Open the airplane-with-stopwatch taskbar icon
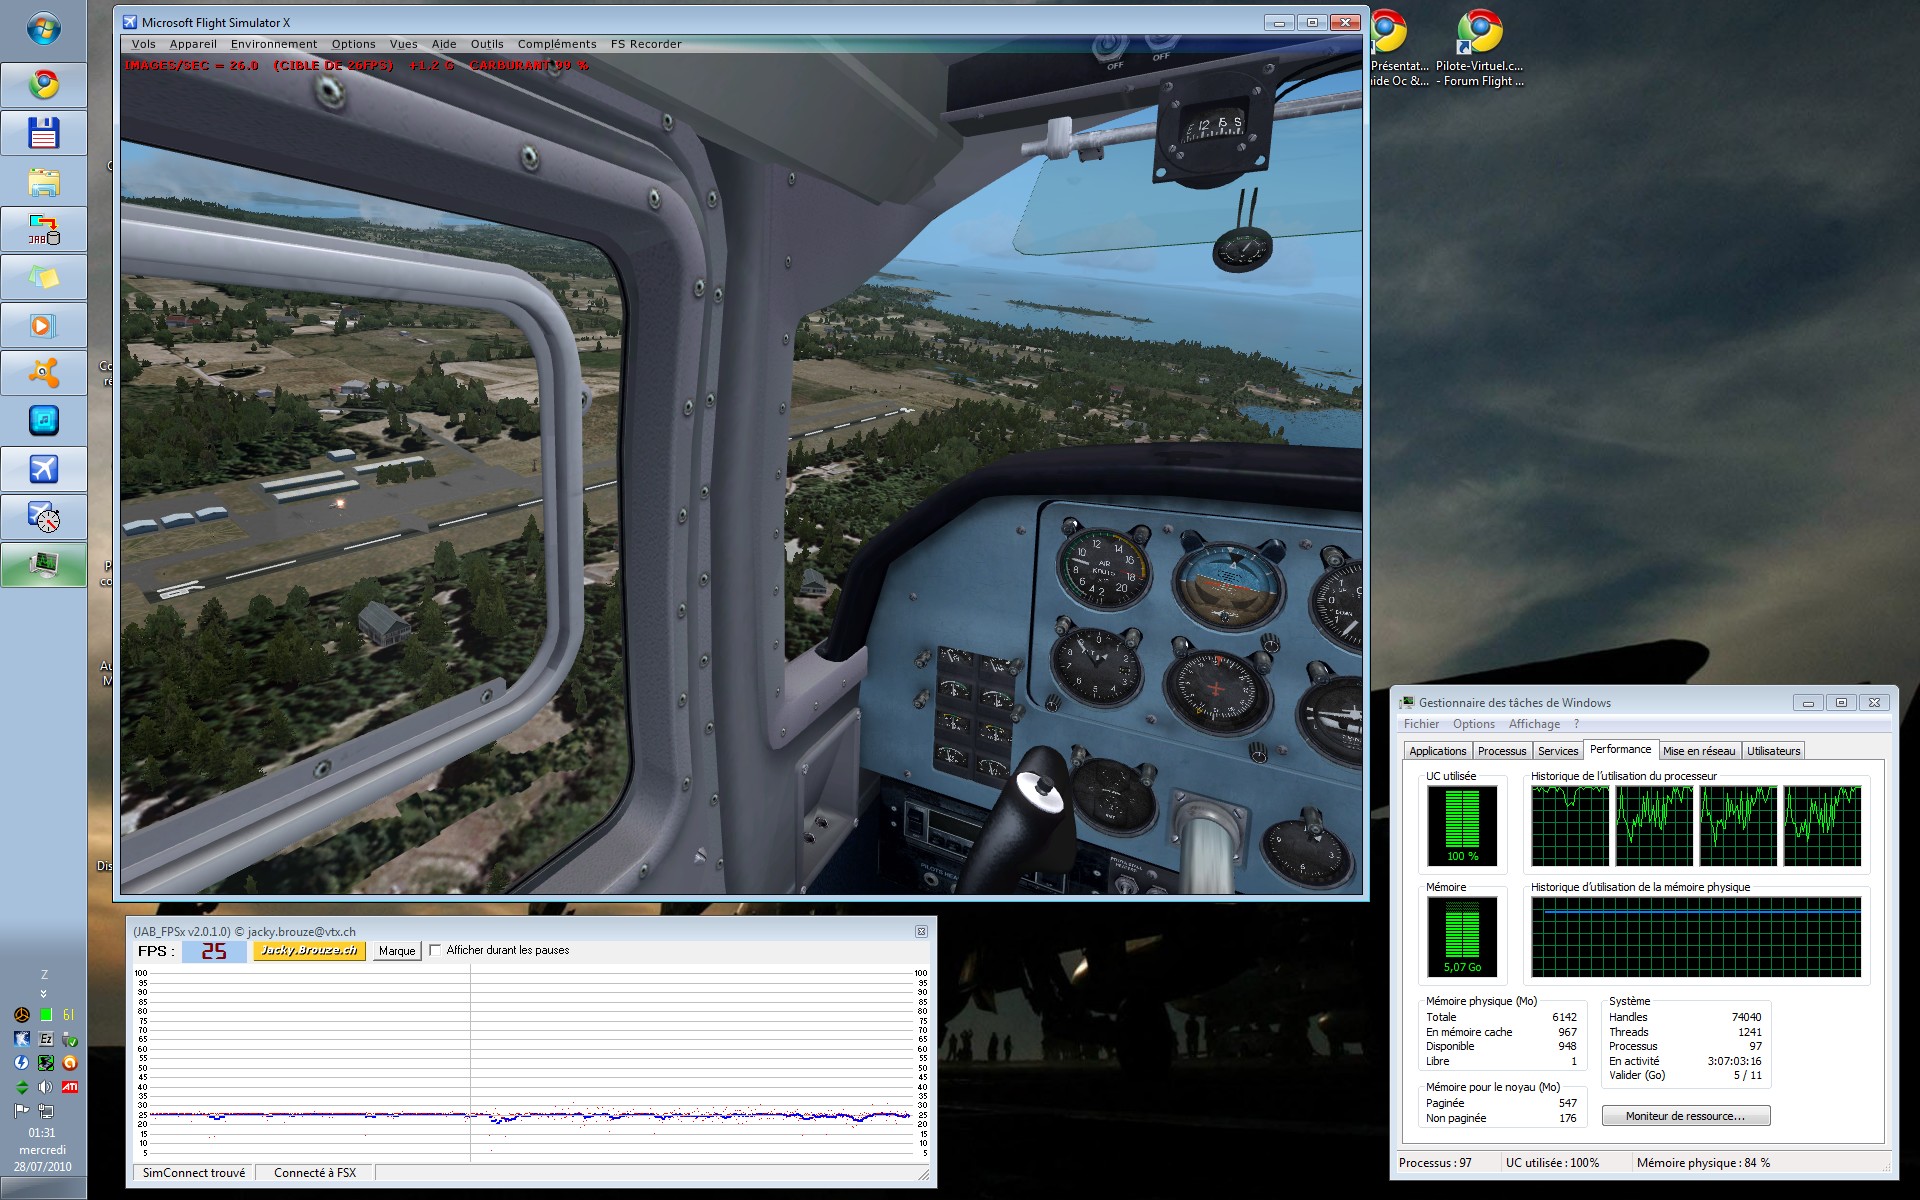 pyautogui.click(x=43, y=517)
